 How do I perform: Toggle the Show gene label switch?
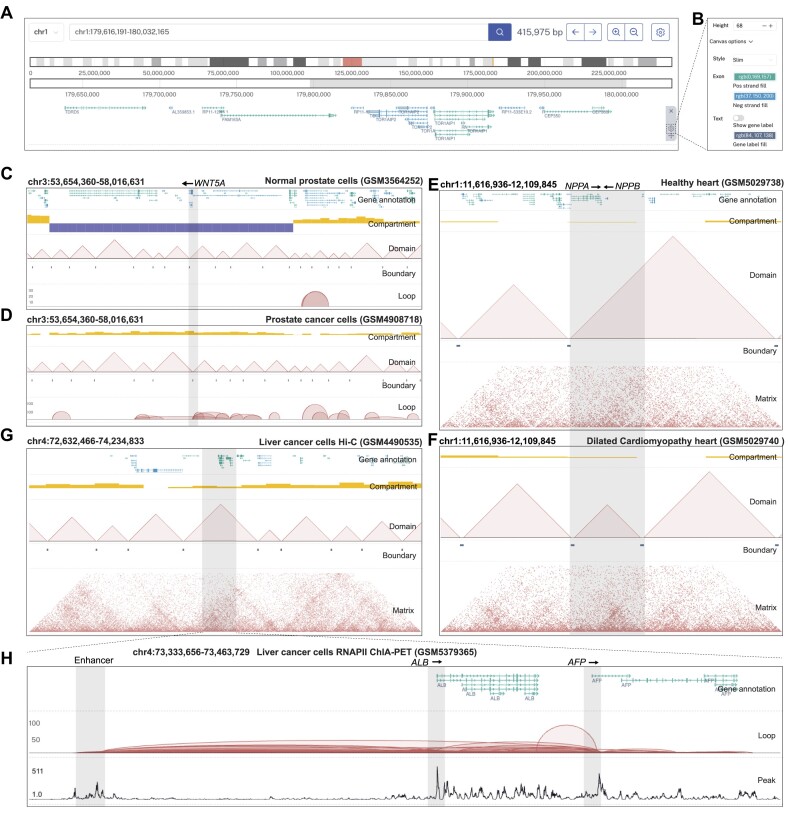[738, 118]
